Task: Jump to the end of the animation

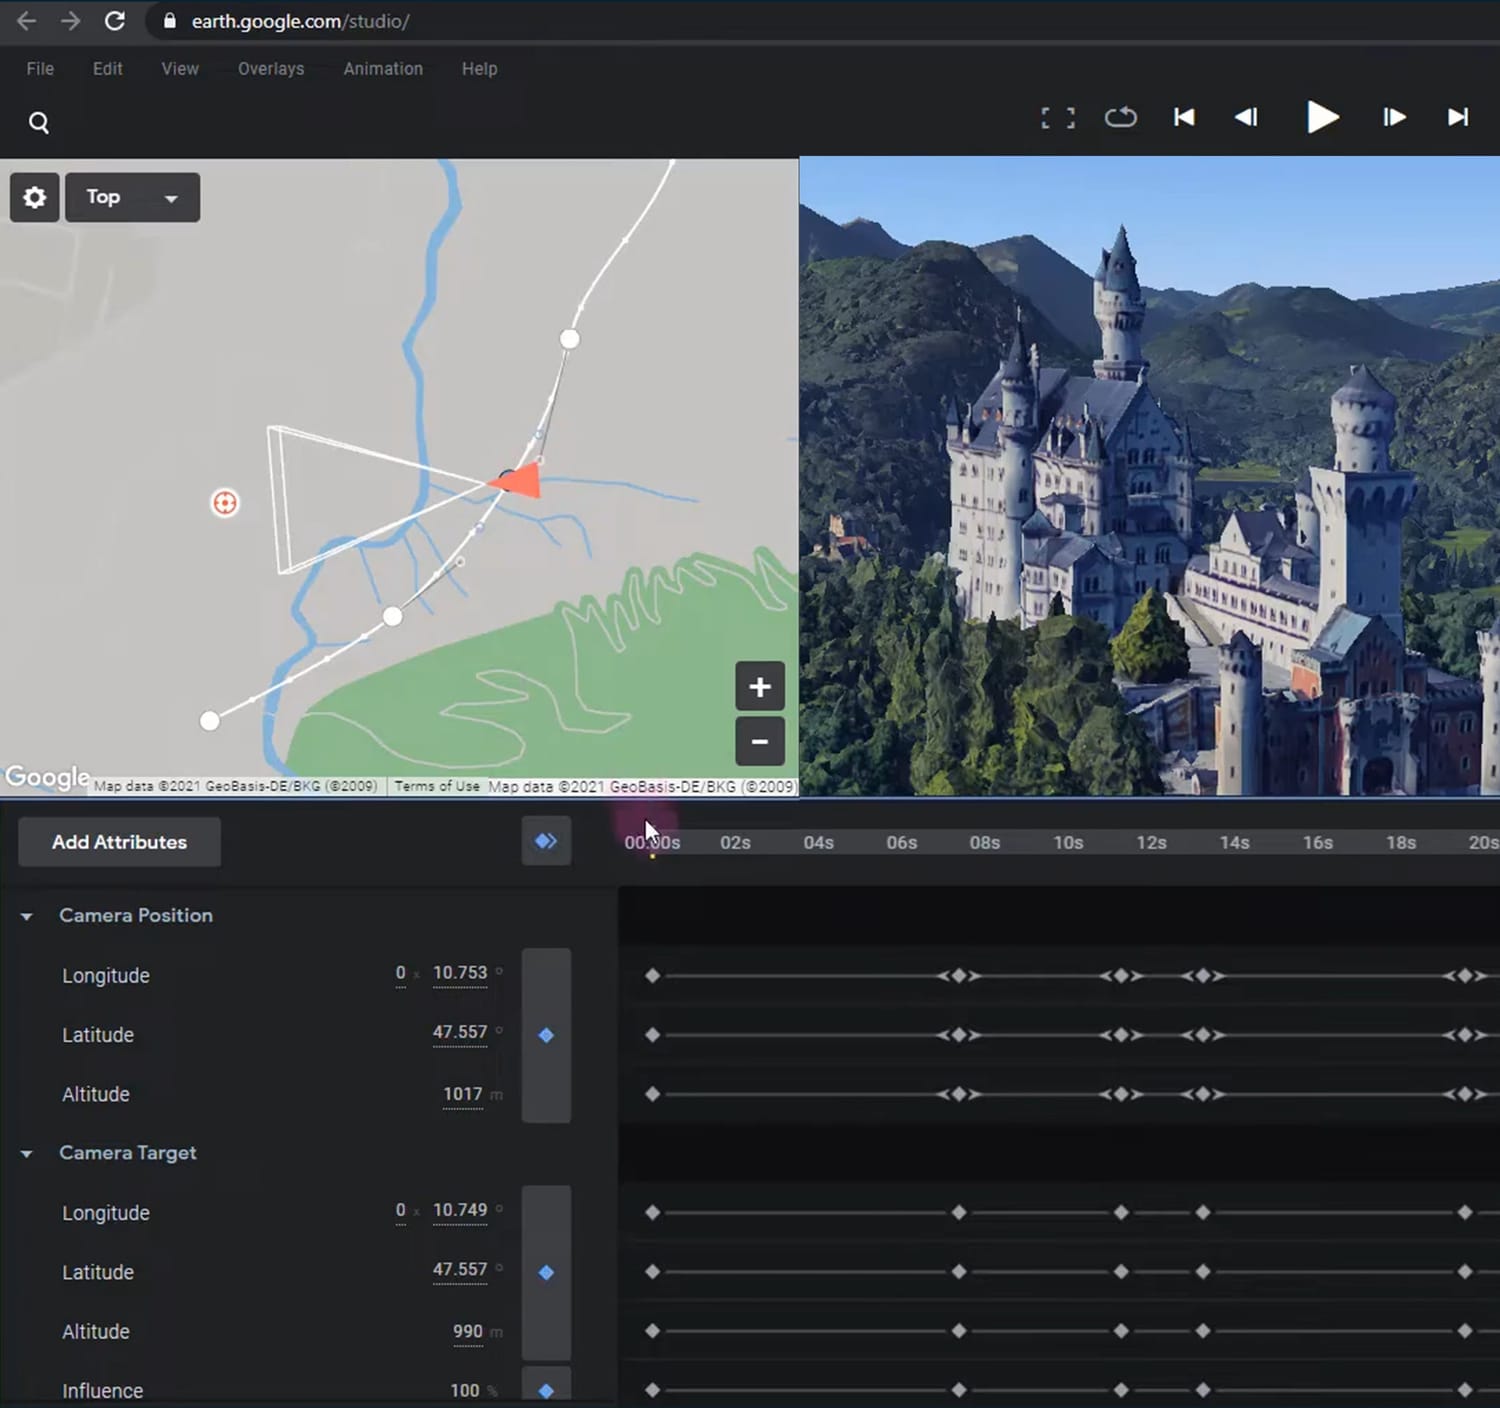Action: click(x=1458, y=118)
